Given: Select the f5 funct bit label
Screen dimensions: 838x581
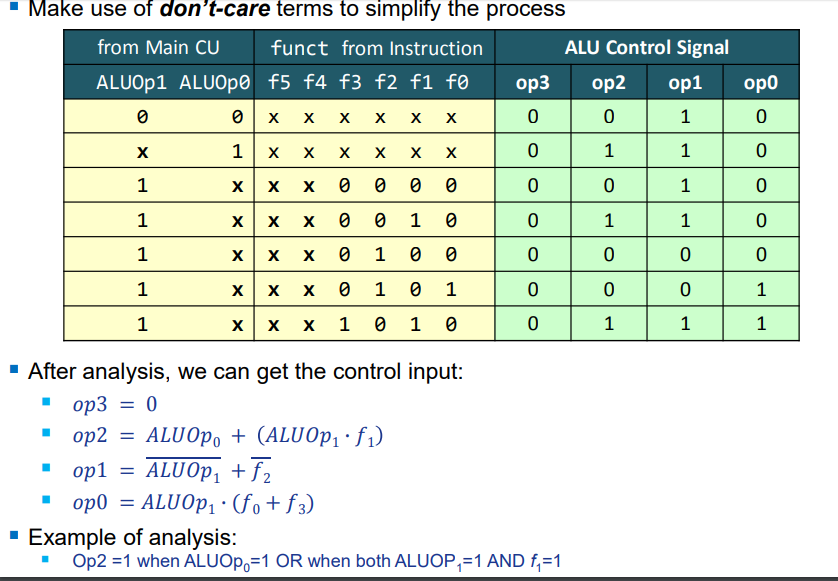Looking at the screenshot, I should pos(279,82).
